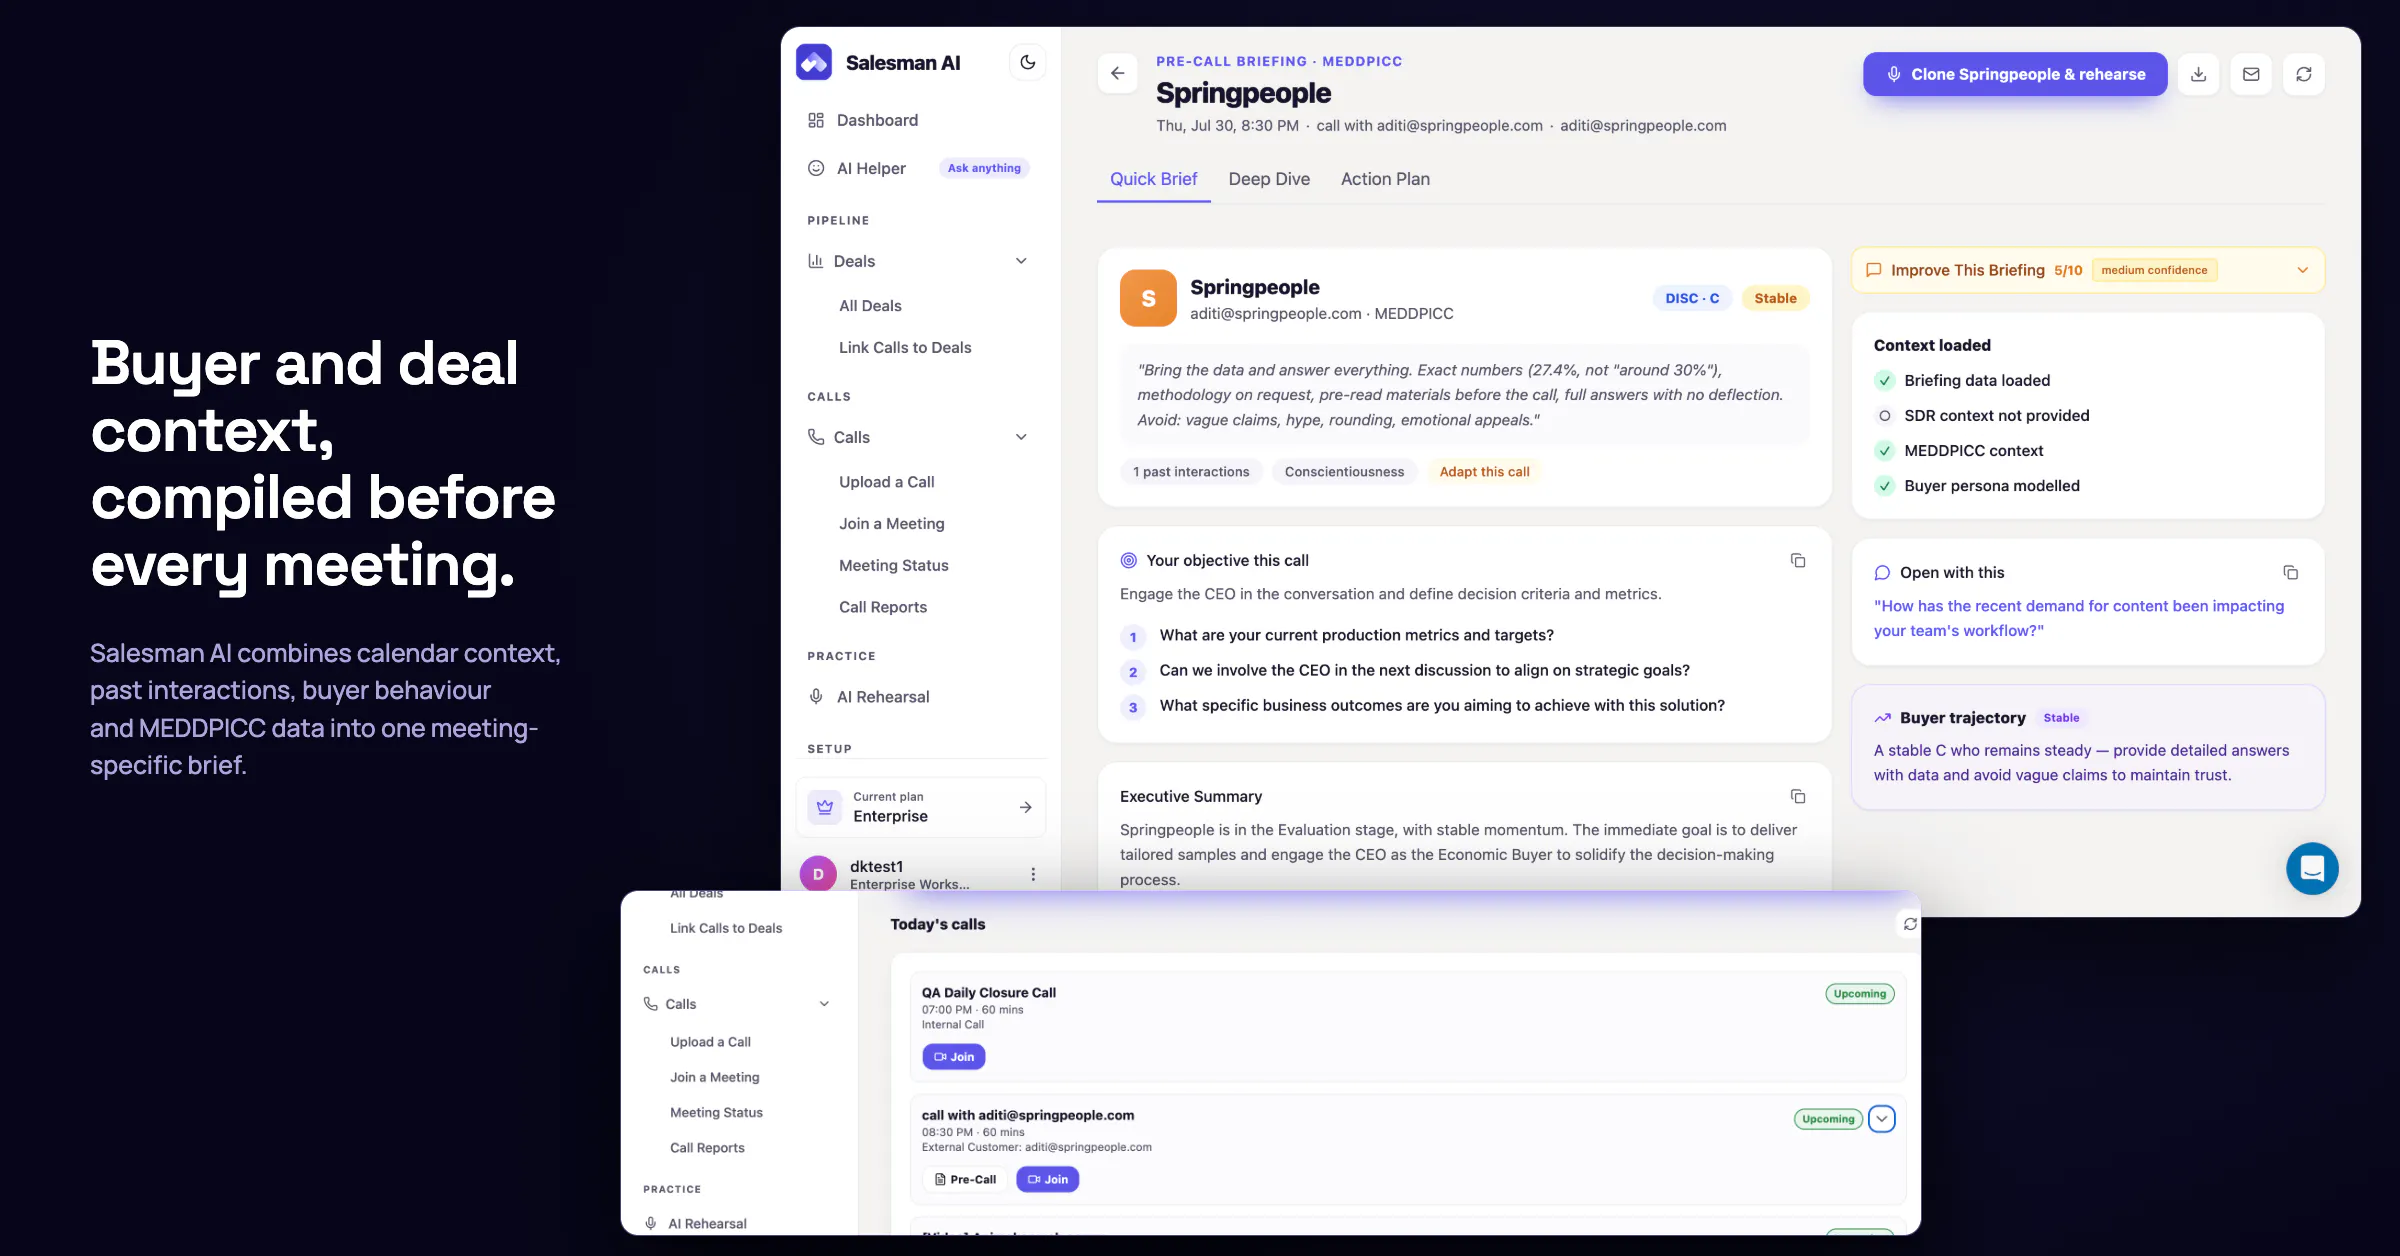Screen dimensions: 2400x1256
Task: Click the medium confidence tag
Action: coord(2154,270)
